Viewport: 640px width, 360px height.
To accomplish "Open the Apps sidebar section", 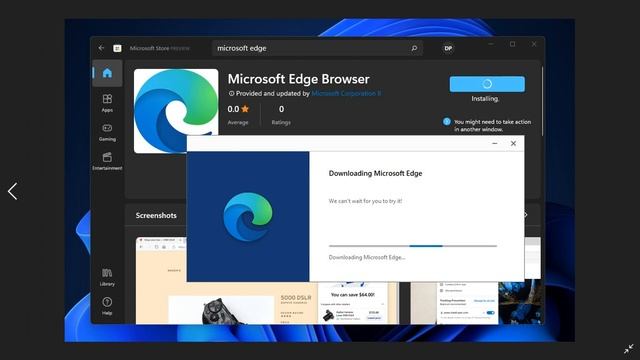I will point(107,103).
